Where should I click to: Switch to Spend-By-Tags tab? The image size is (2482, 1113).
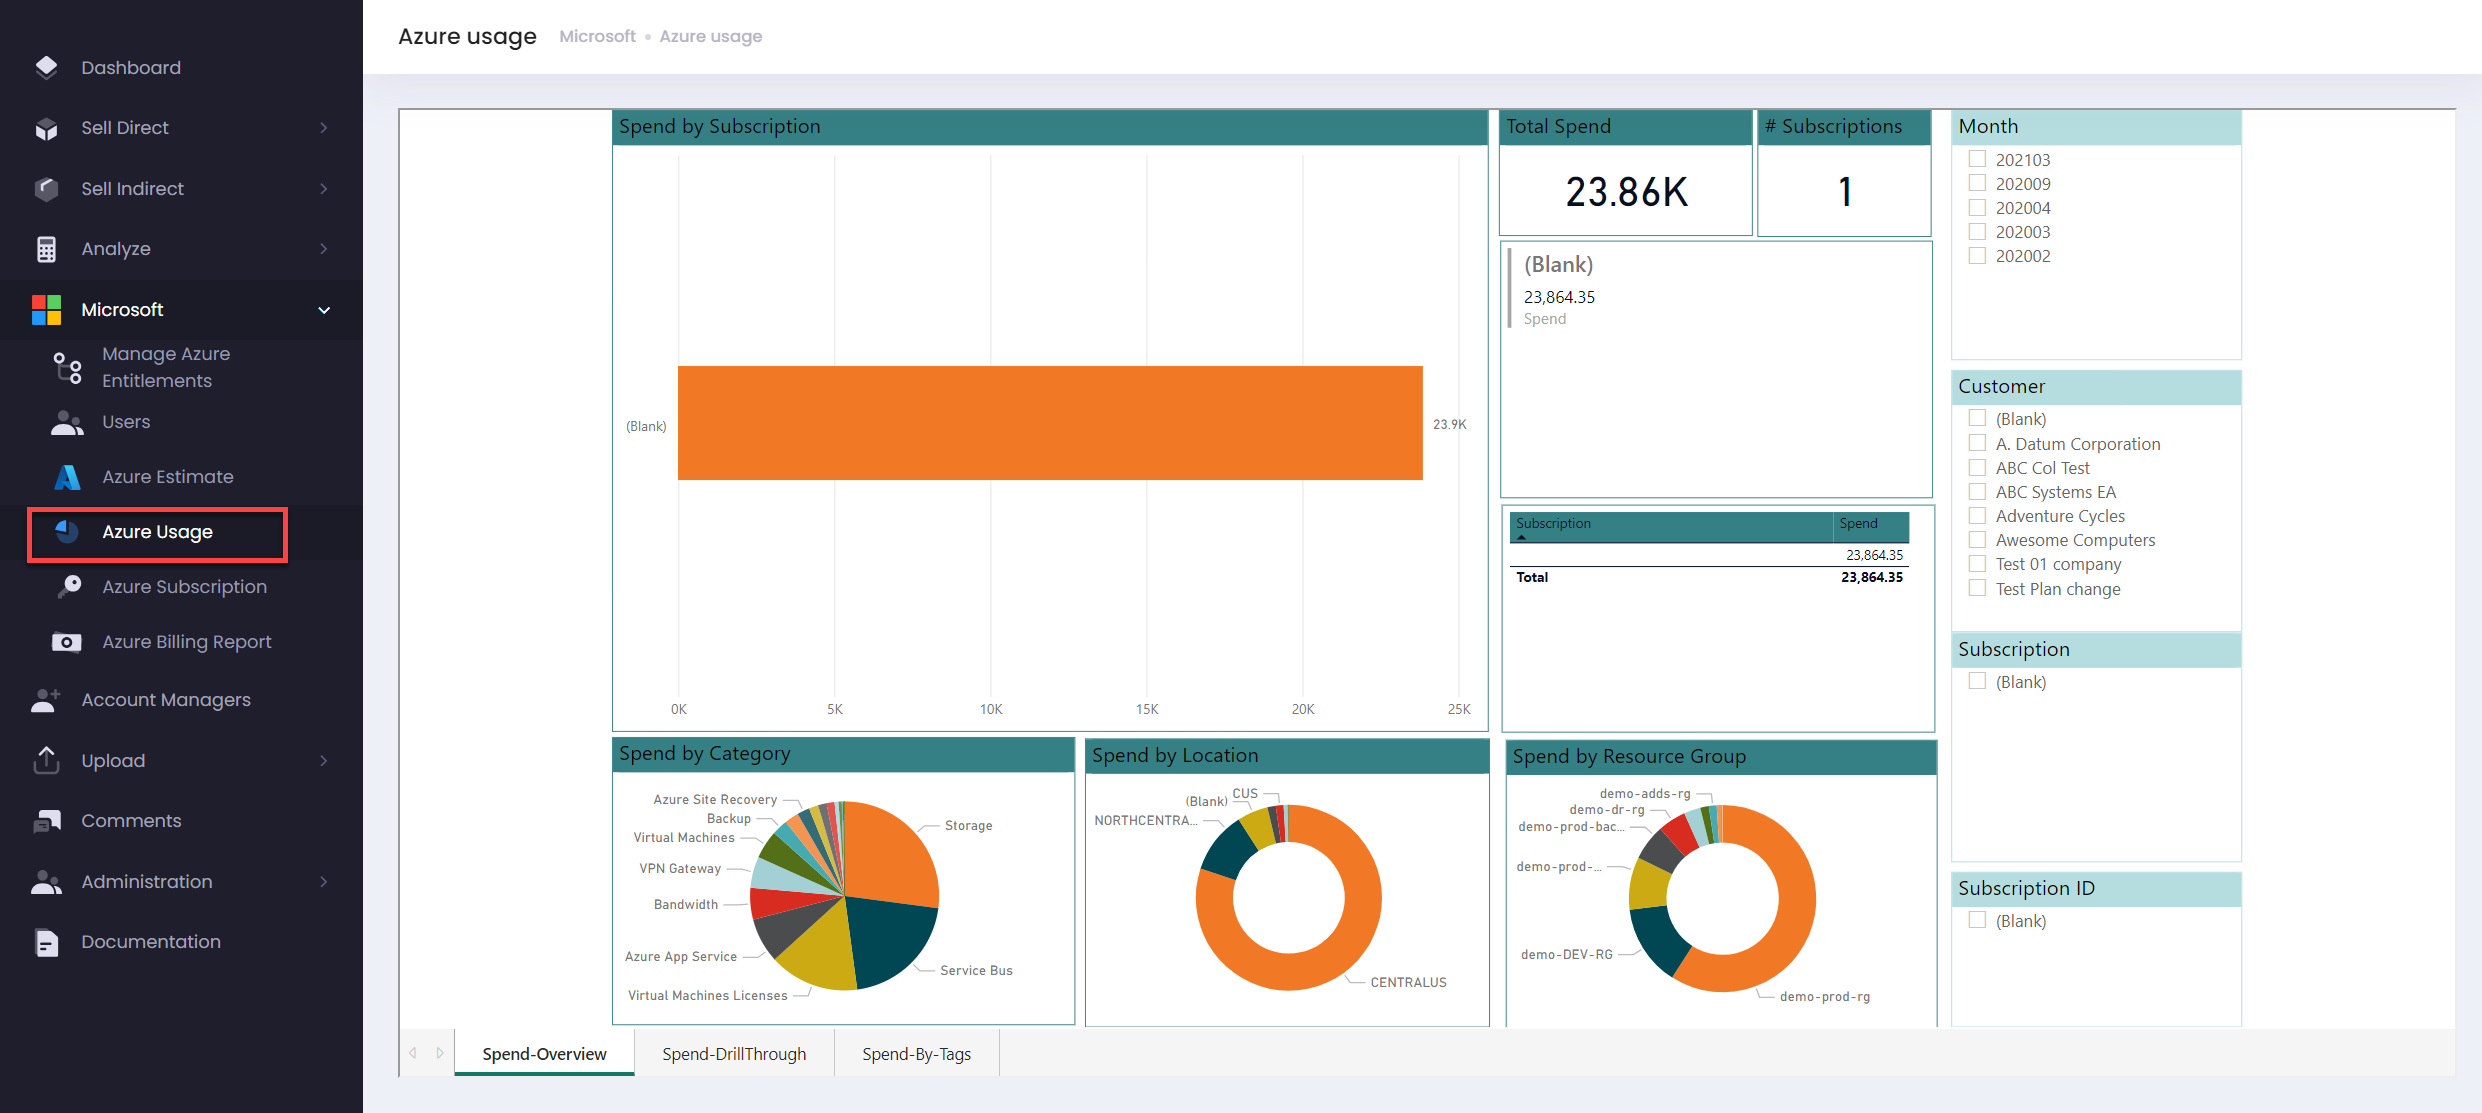coord(916,1054)
